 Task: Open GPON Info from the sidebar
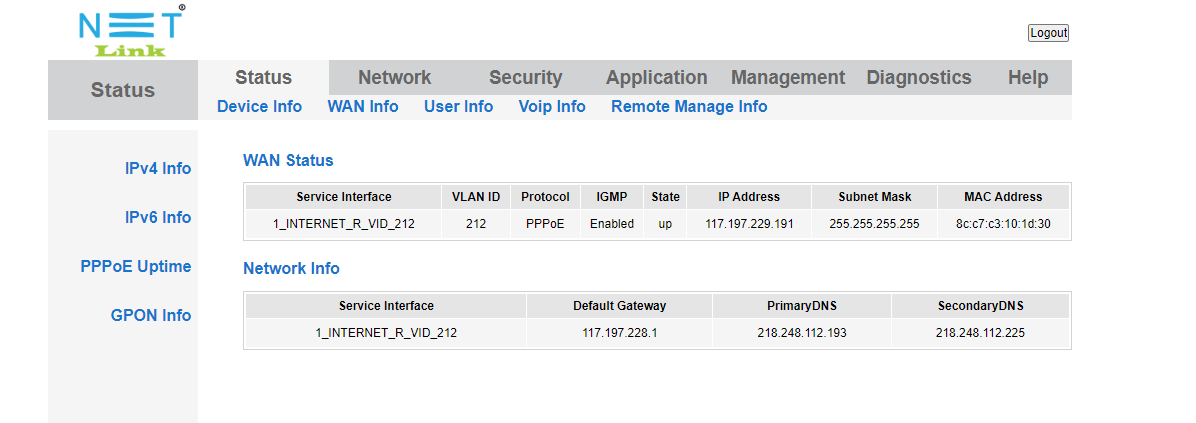[x=150, y=315]
